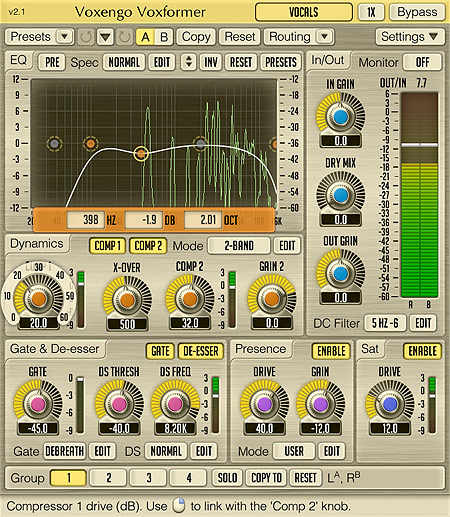Viewport: 450px width, 517px height.
Task: Click the Group RESET button
Action: click(305, 478)
